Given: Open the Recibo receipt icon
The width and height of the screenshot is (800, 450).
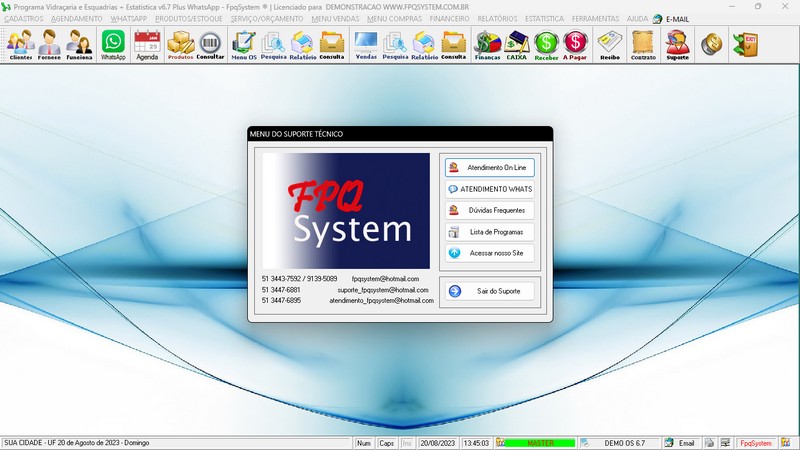Looking at the screenshot, I should click(610, 45).
